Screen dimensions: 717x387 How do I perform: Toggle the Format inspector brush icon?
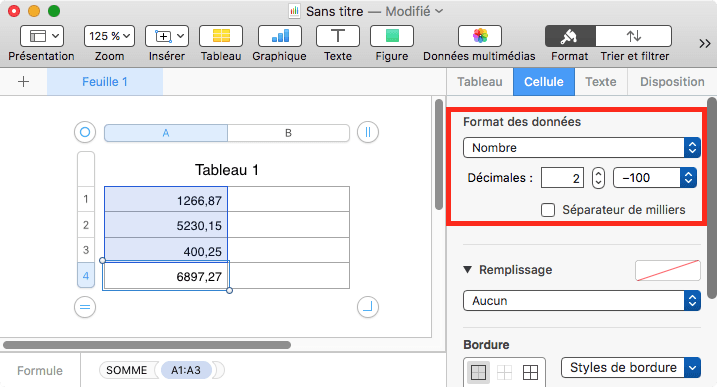(x=570, y=36)
